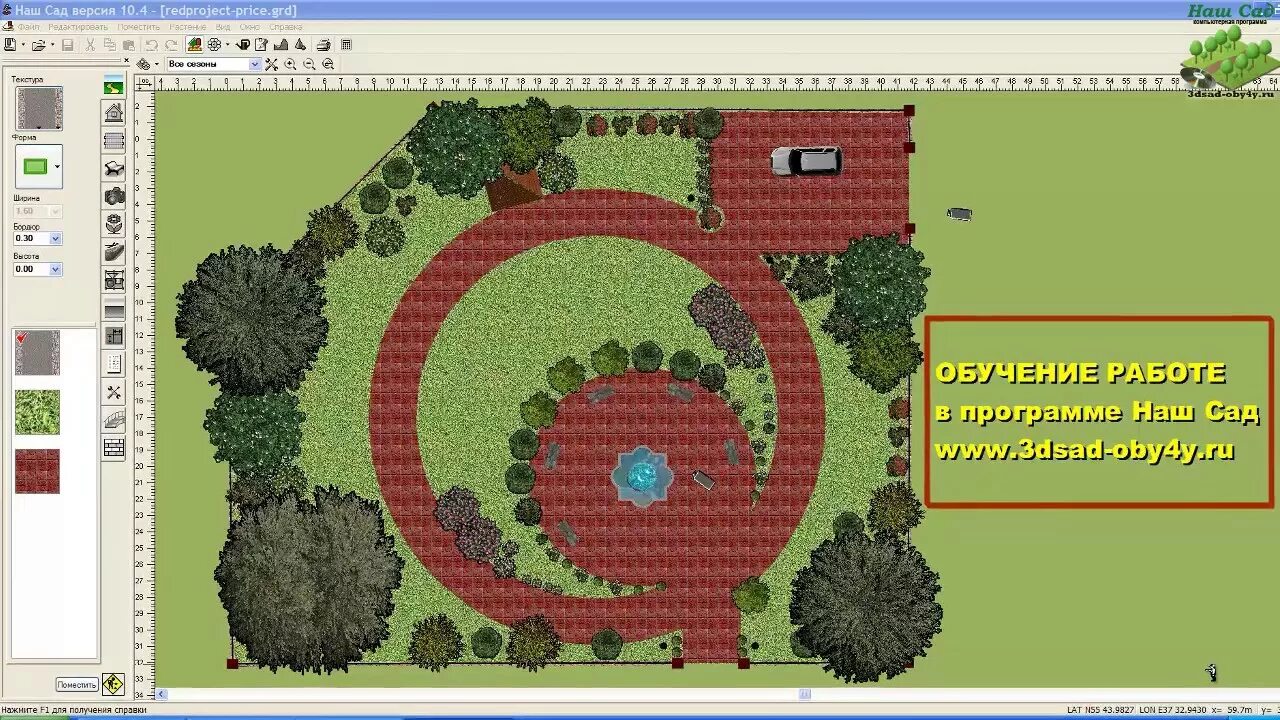Select the crossed tools tab icon in sidebar
The image size is (1280, 720).
tap(114, 391)
